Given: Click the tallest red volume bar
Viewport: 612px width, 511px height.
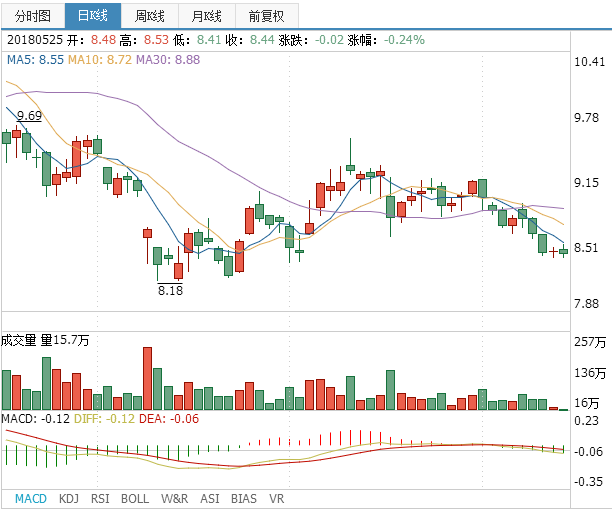Looking at the screenshot, I should coord(147,378).
